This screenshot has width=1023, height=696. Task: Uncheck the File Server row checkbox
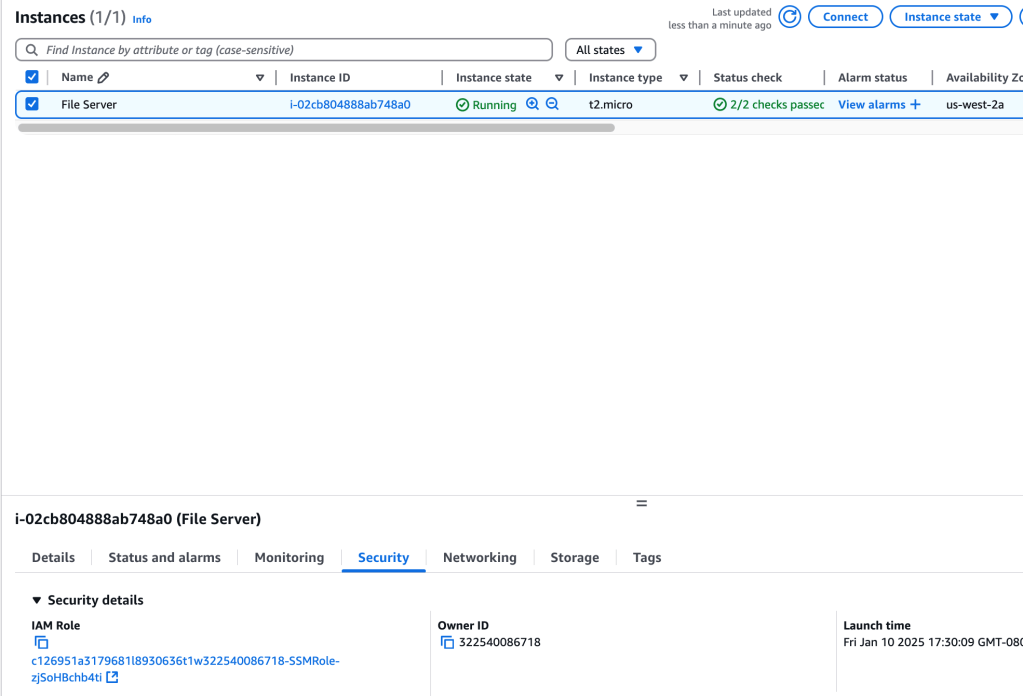click(x=32, y=104)
